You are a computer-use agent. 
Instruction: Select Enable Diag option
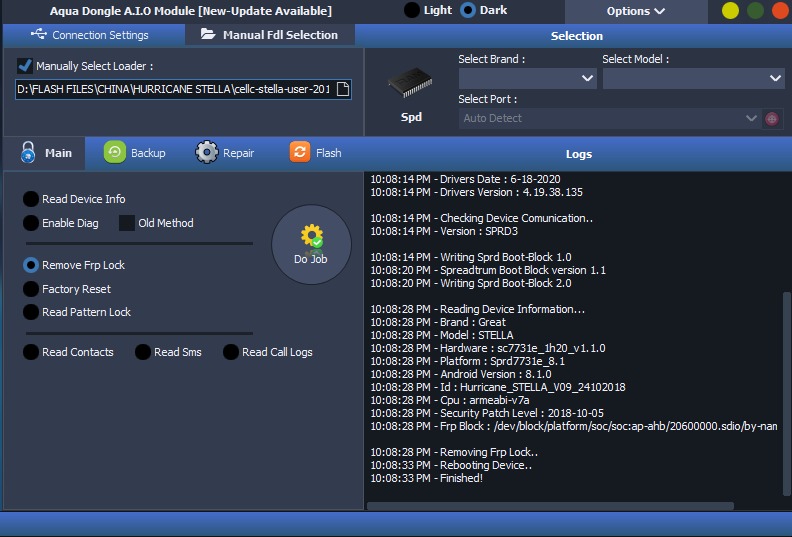[x=31, y=223]
